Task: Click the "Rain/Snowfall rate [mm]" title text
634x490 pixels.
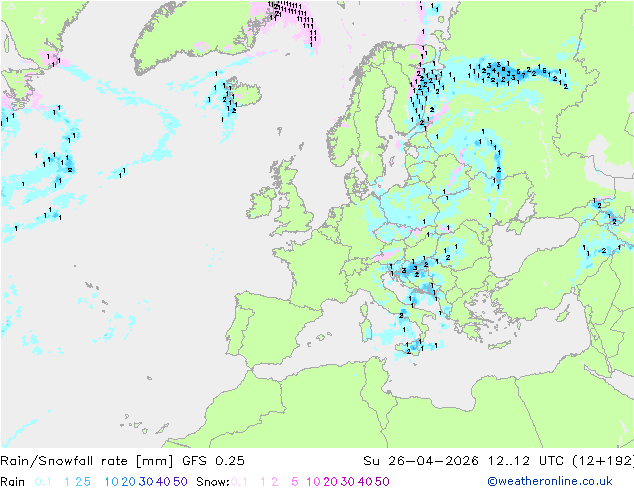Action: click(87, 461)
